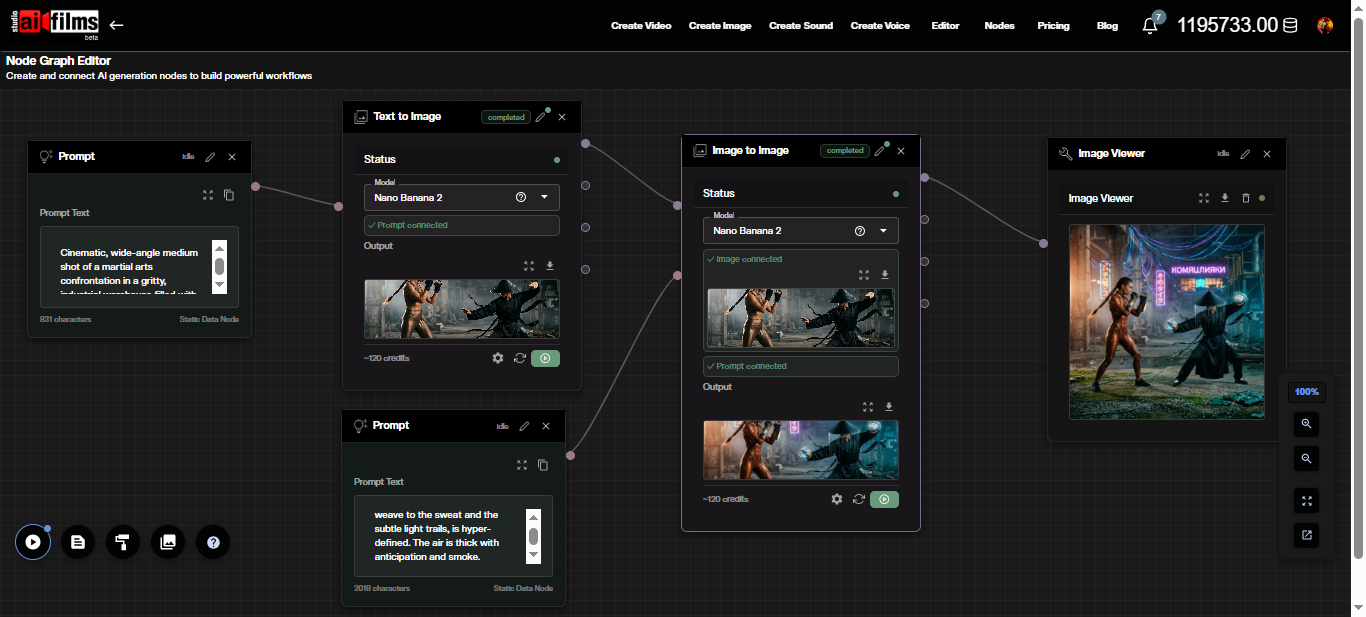The image size is (1366, 617).
Task: Open the Create Image menu
Action: (x=720, y=25)
